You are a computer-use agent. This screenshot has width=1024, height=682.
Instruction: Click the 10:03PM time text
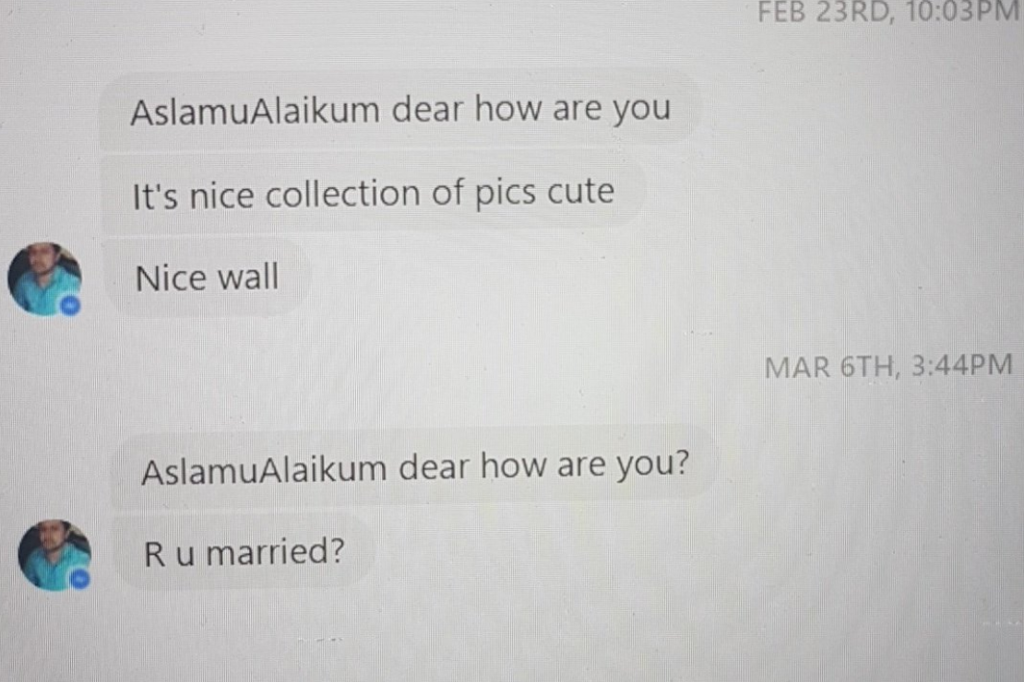click(963, 12)
